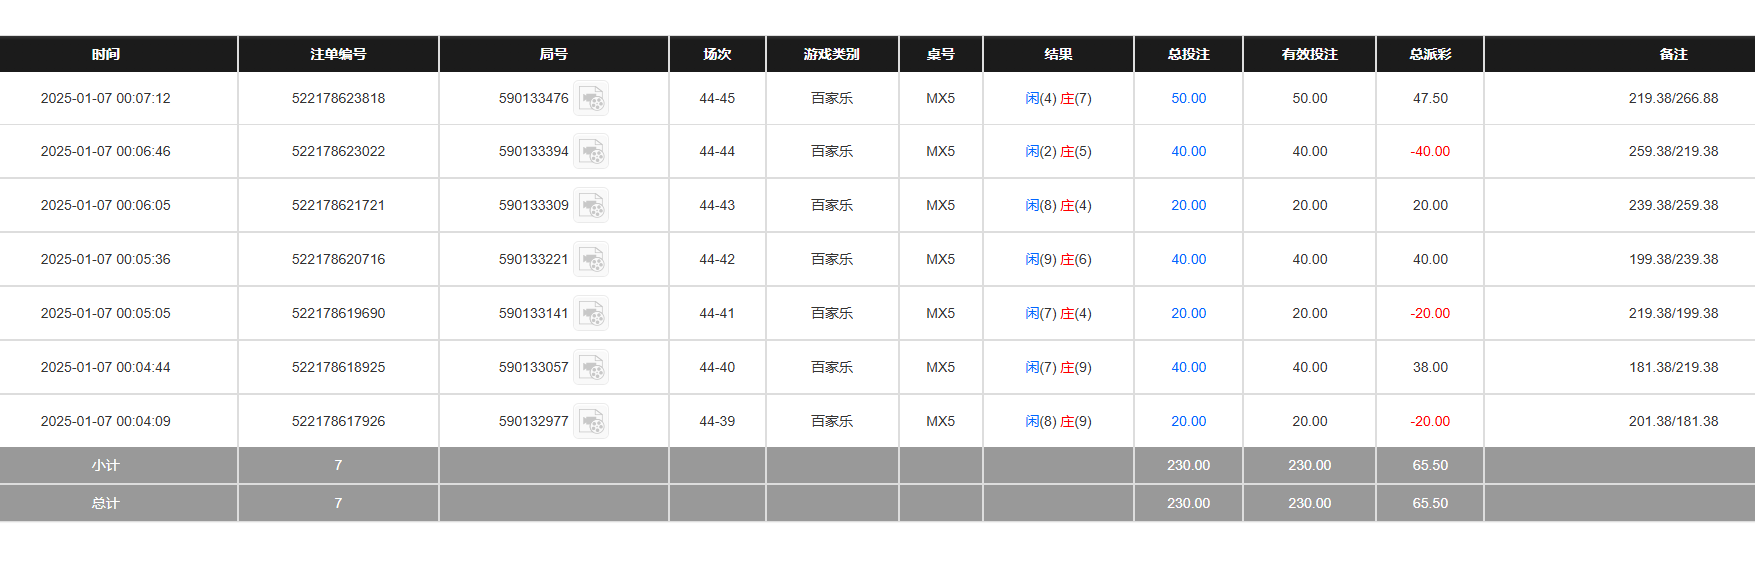Click blue 20.00 bet link in 00:06:05 row

[x=1188, y=206]
